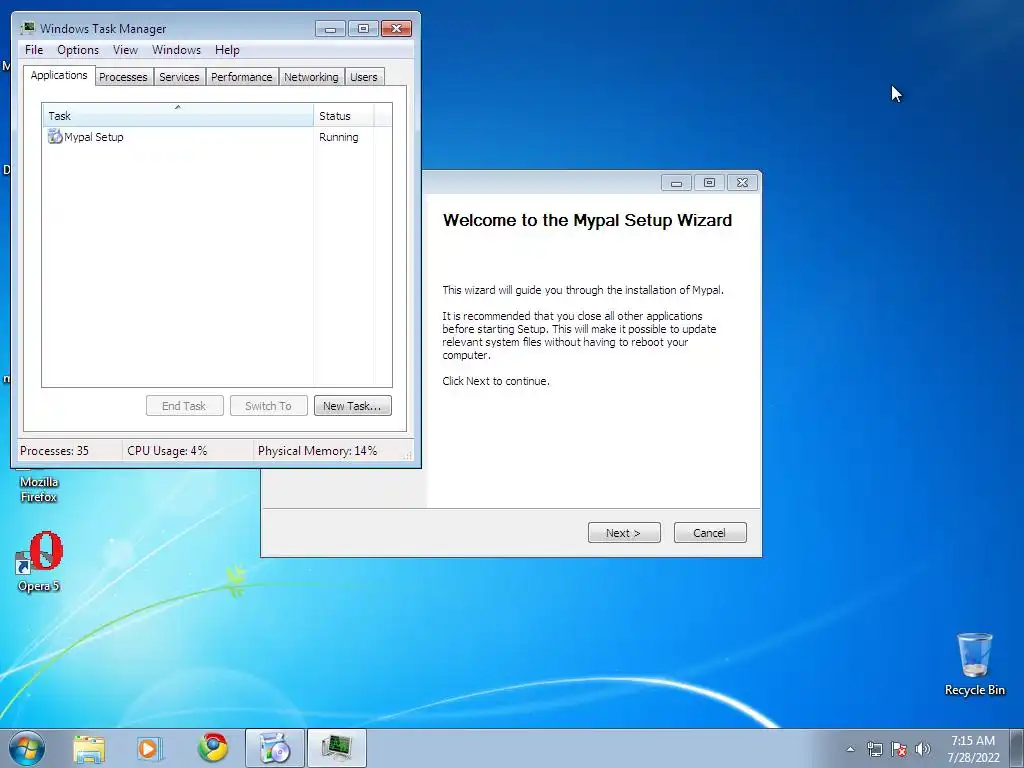This screenshot has height=768, width=1024.
Task: Open the Start menu orb
Action: pyautogui.click(x=27, y=748)
